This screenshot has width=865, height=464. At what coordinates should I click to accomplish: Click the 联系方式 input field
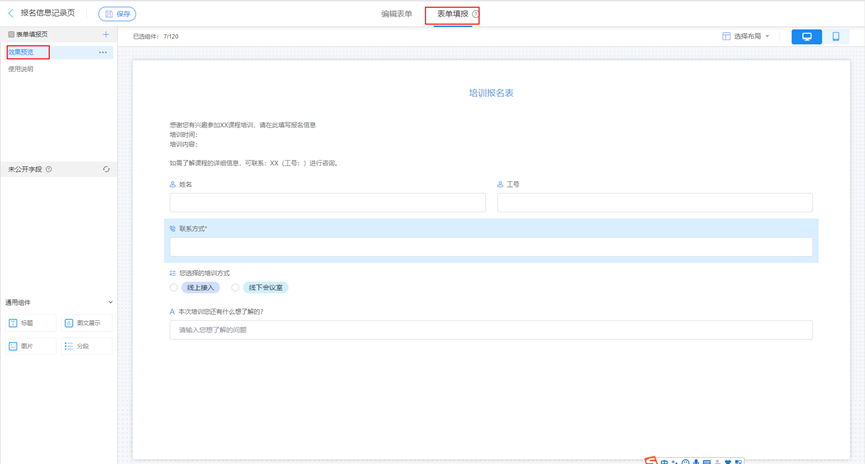point(491,247)
